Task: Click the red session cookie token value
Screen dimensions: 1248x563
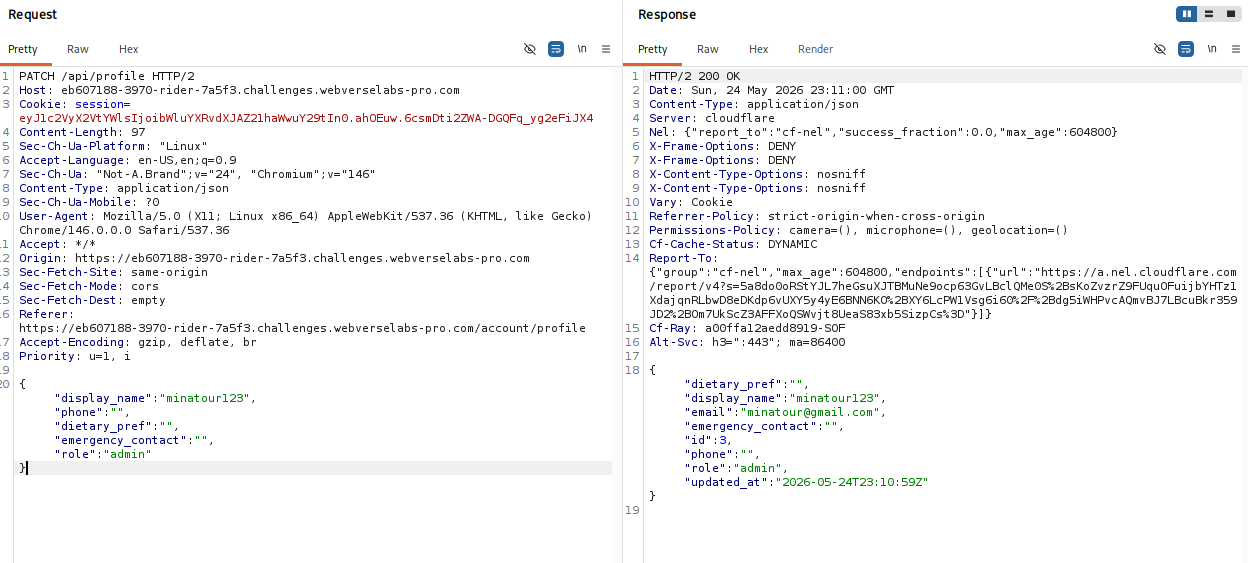Action: pos(306,118)
